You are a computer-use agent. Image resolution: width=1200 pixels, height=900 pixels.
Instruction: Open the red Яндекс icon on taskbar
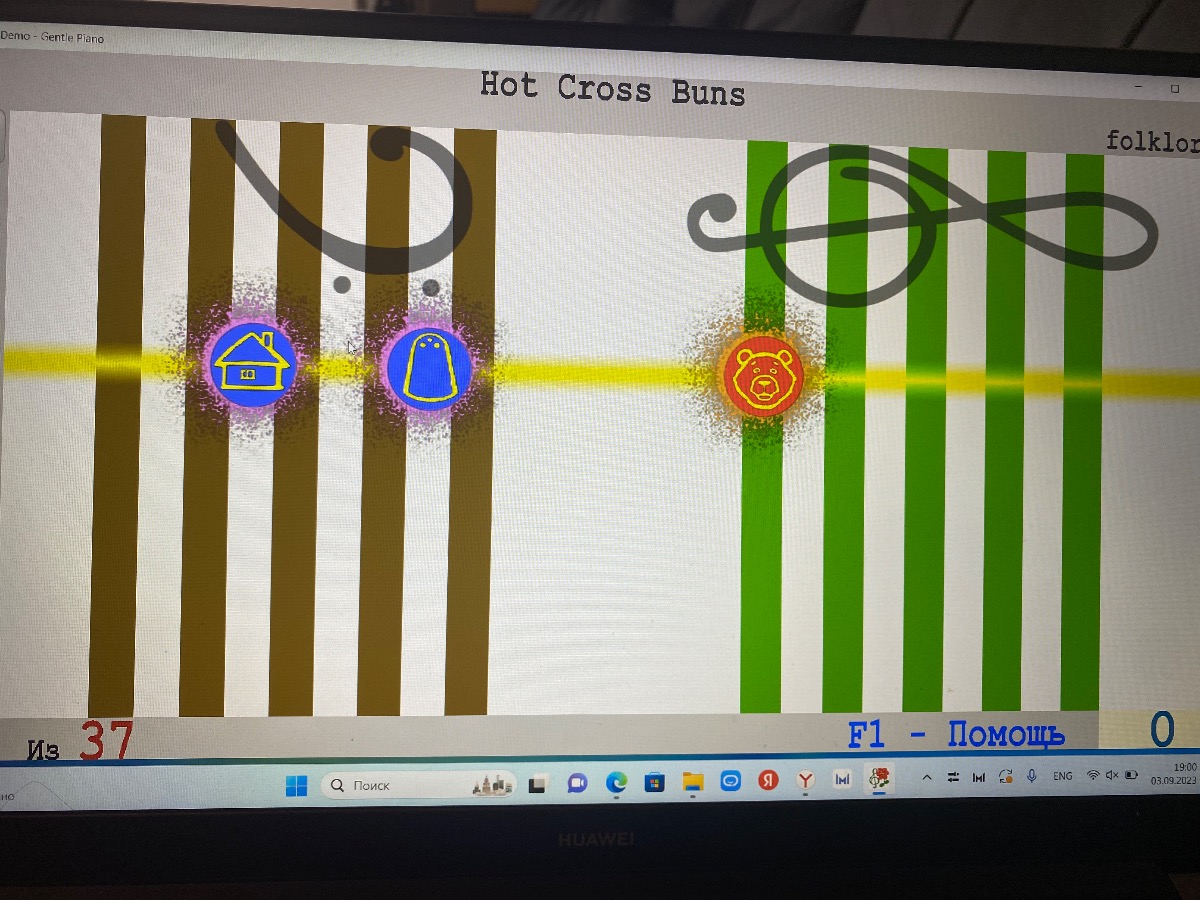coord(768,780)
